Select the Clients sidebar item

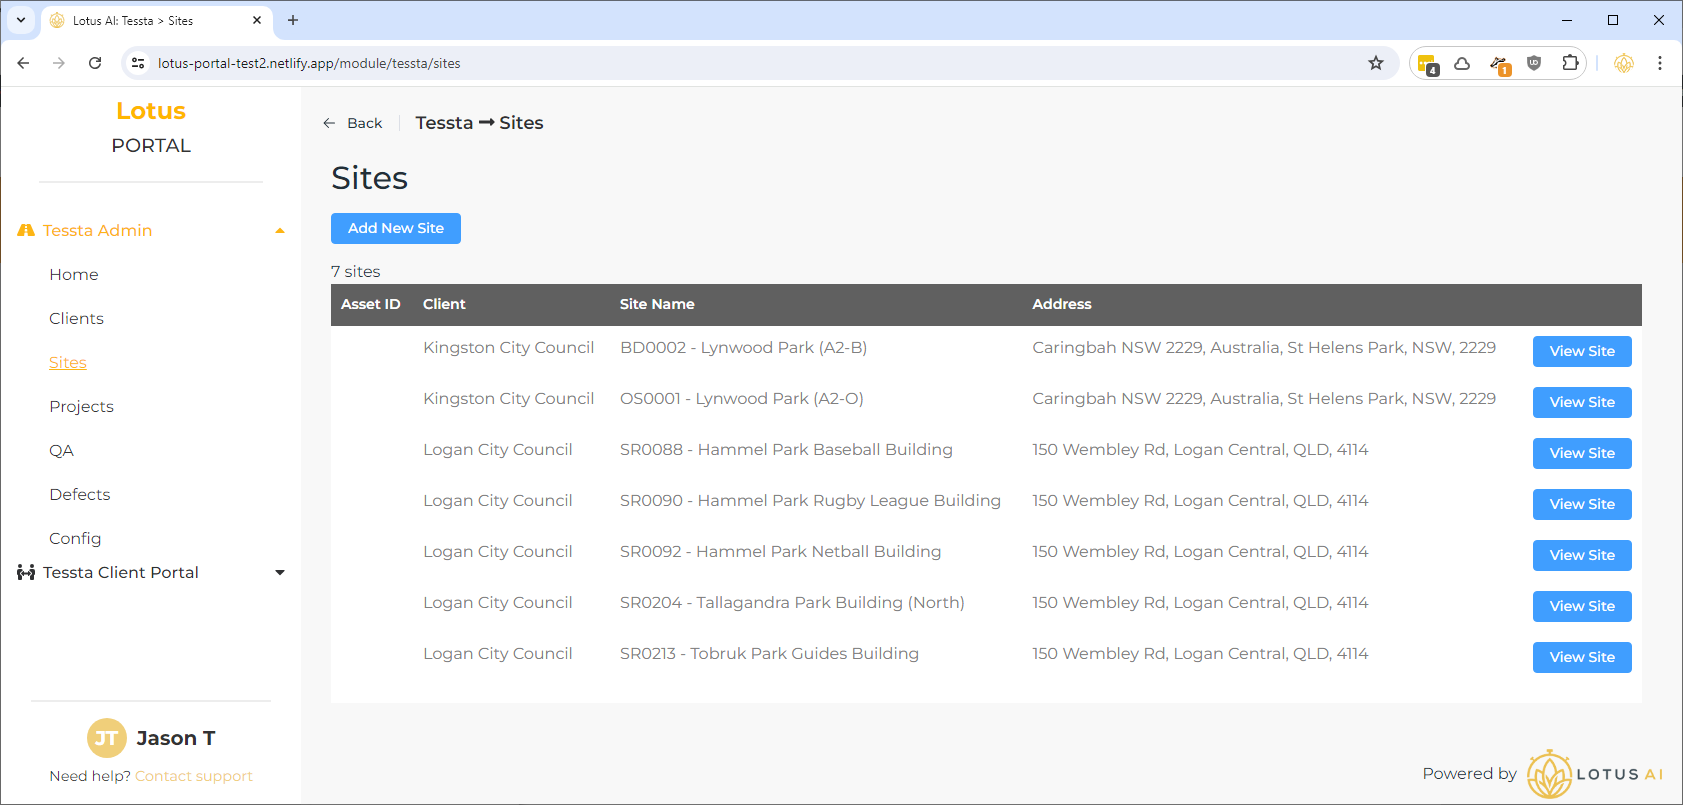point(76,318)
